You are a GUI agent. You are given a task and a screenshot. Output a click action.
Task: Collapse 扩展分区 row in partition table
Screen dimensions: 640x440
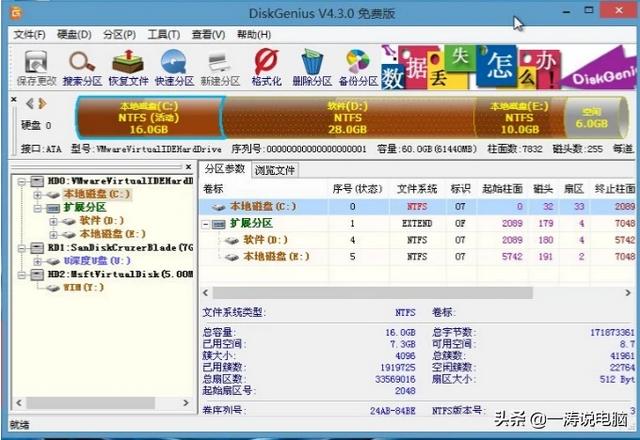click(x=207, y=223)
